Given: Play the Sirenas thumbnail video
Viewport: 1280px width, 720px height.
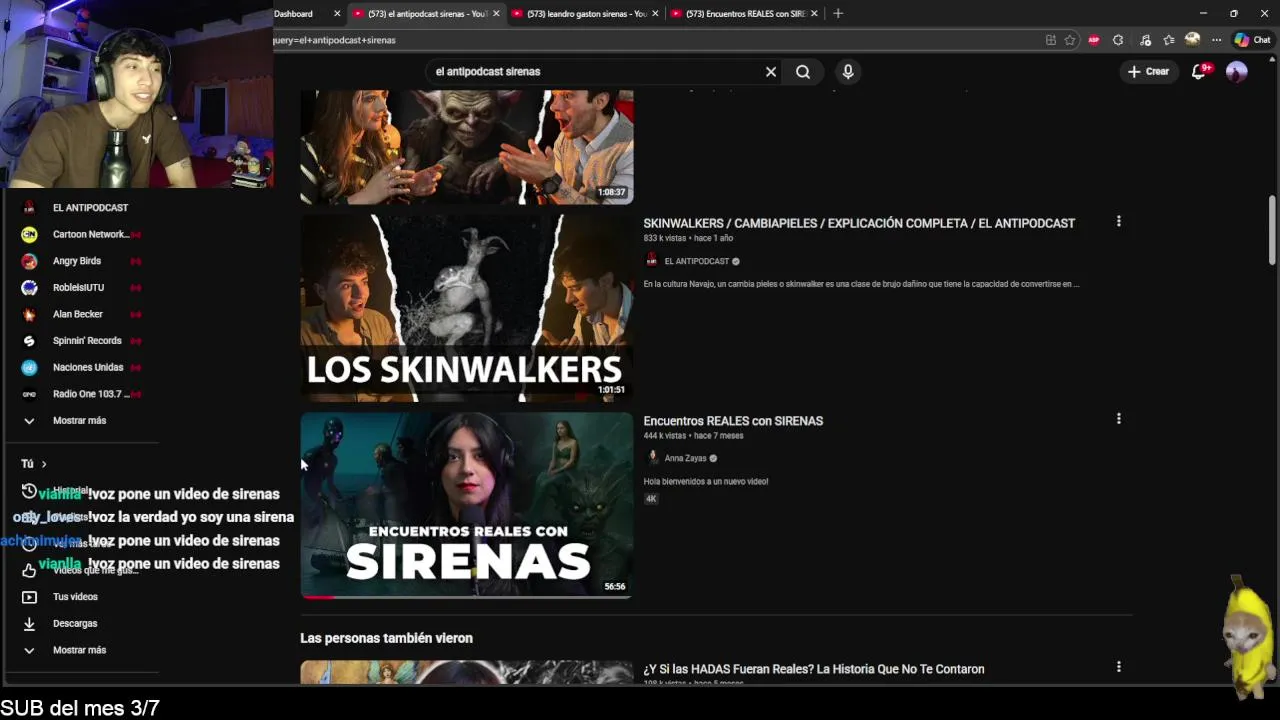Looking at the screenshot, I should click(467, 505).
